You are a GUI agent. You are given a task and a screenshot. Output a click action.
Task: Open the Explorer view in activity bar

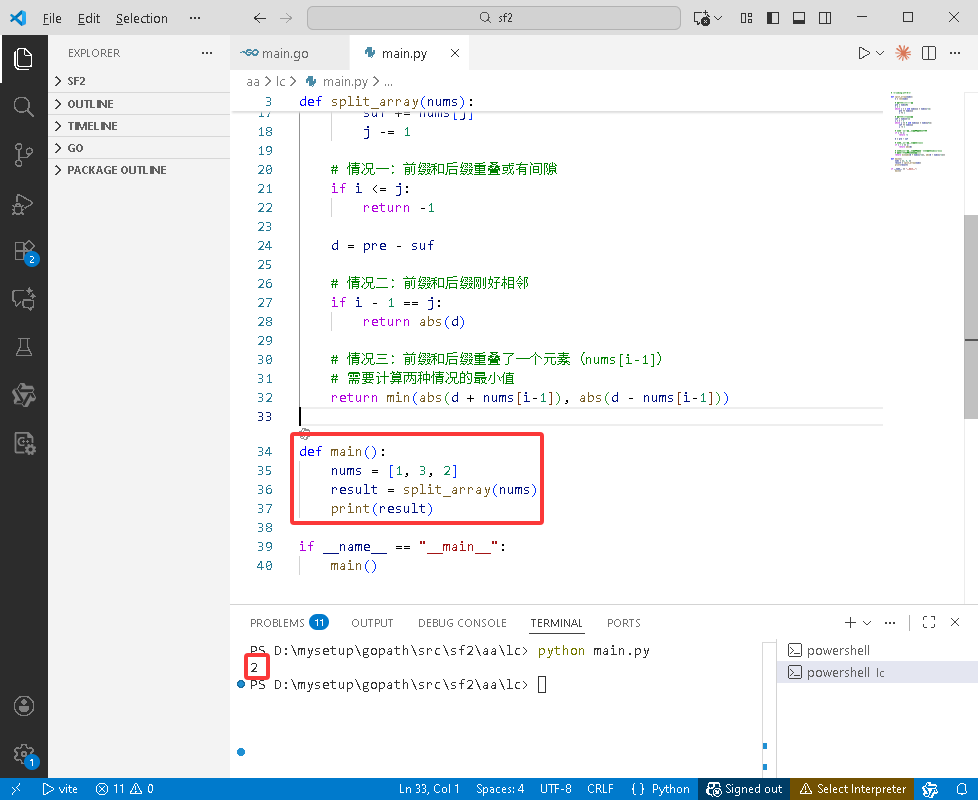pos(24,59)
